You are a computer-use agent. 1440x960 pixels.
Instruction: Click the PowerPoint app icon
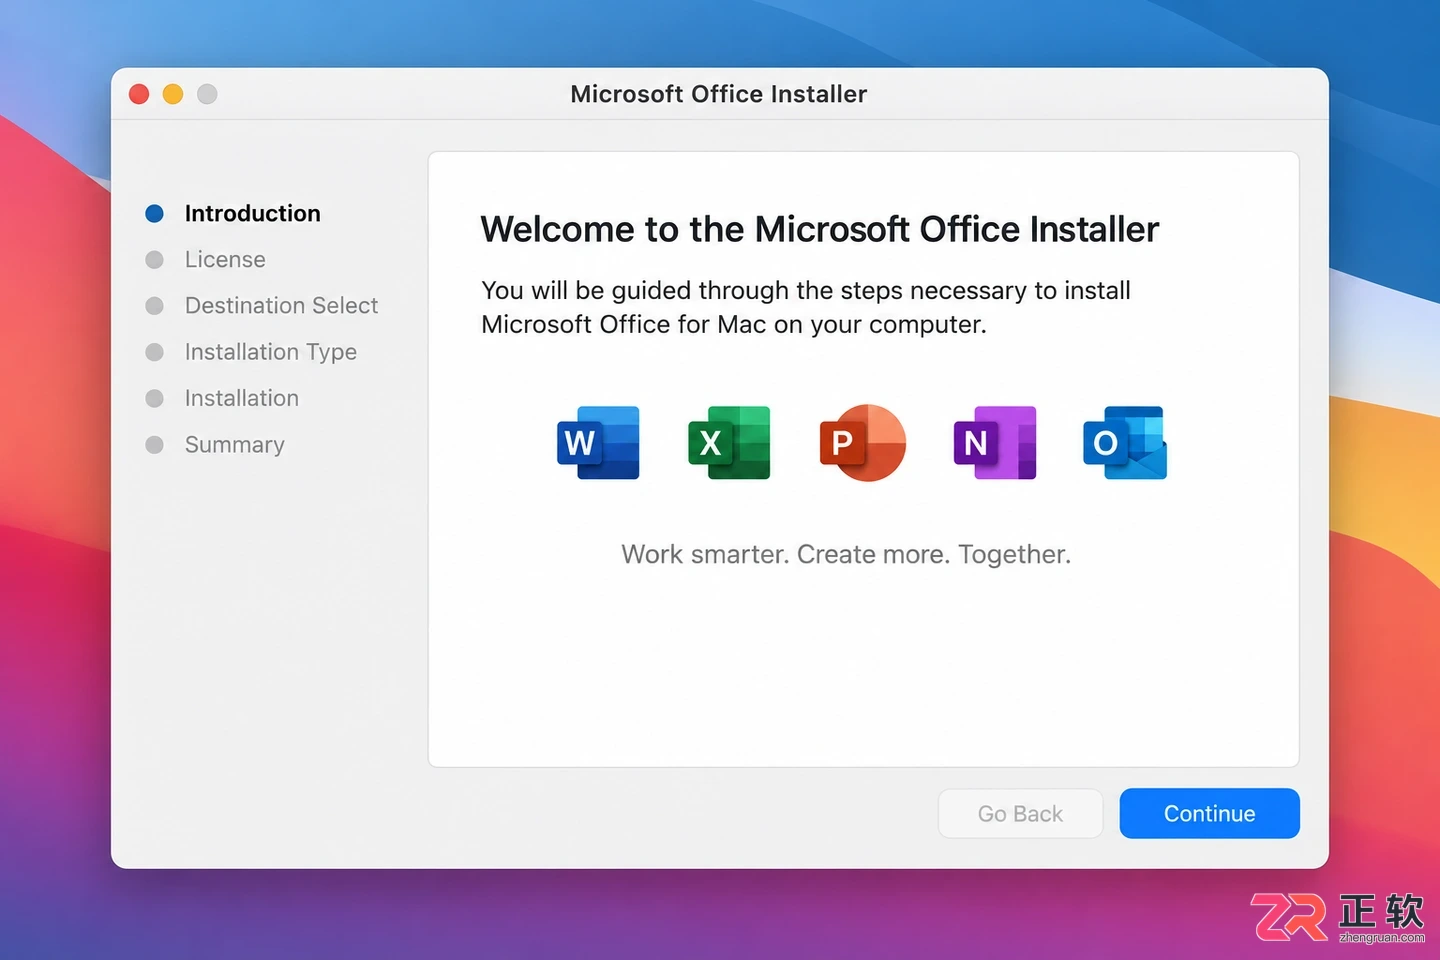(862, 443)
